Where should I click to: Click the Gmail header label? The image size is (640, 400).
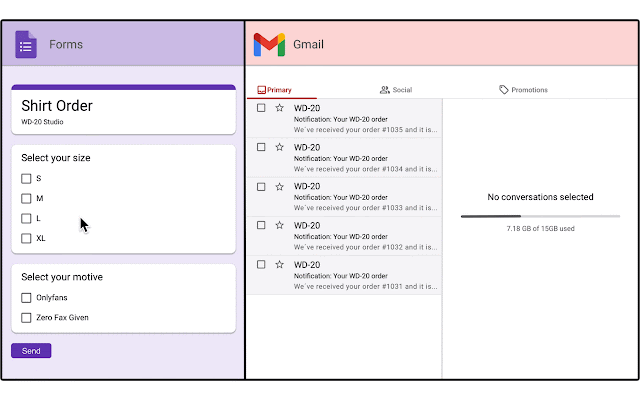point(308,44)
